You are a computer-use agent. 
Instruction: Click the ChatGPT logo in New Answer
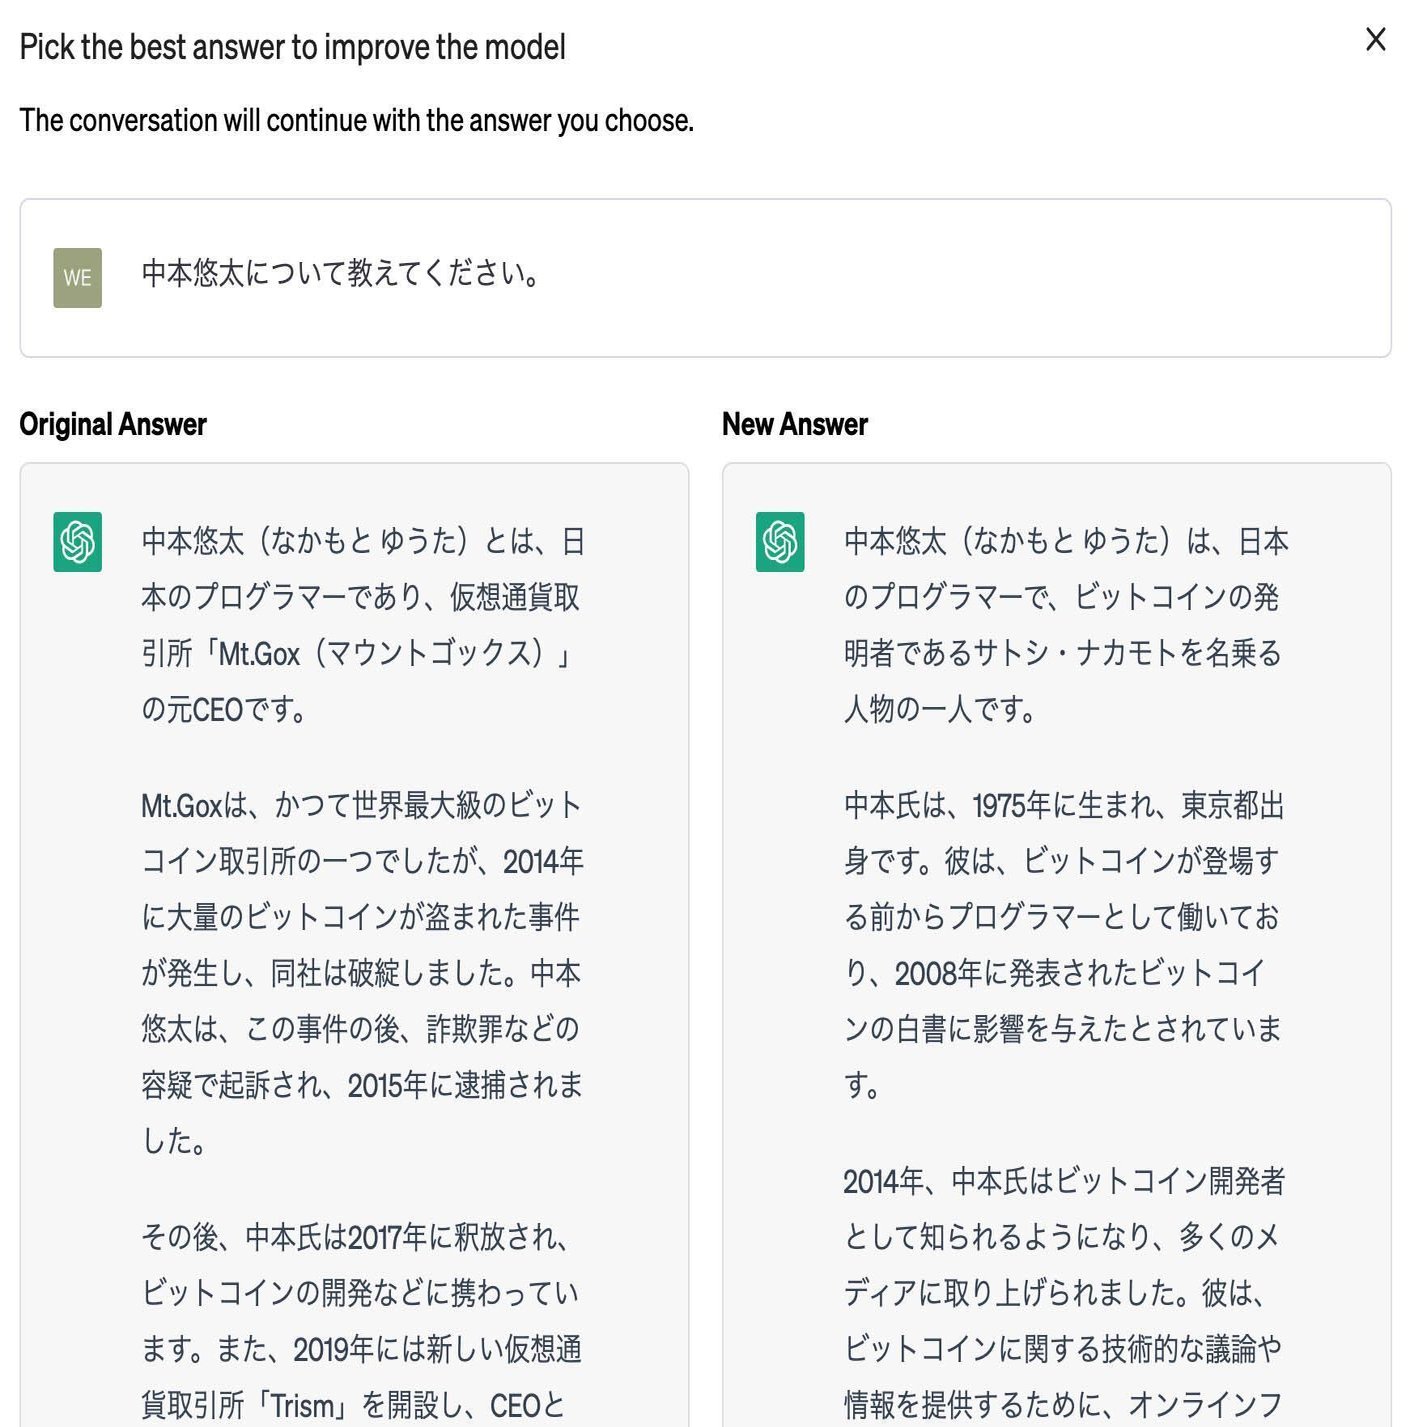pos(780,542)
